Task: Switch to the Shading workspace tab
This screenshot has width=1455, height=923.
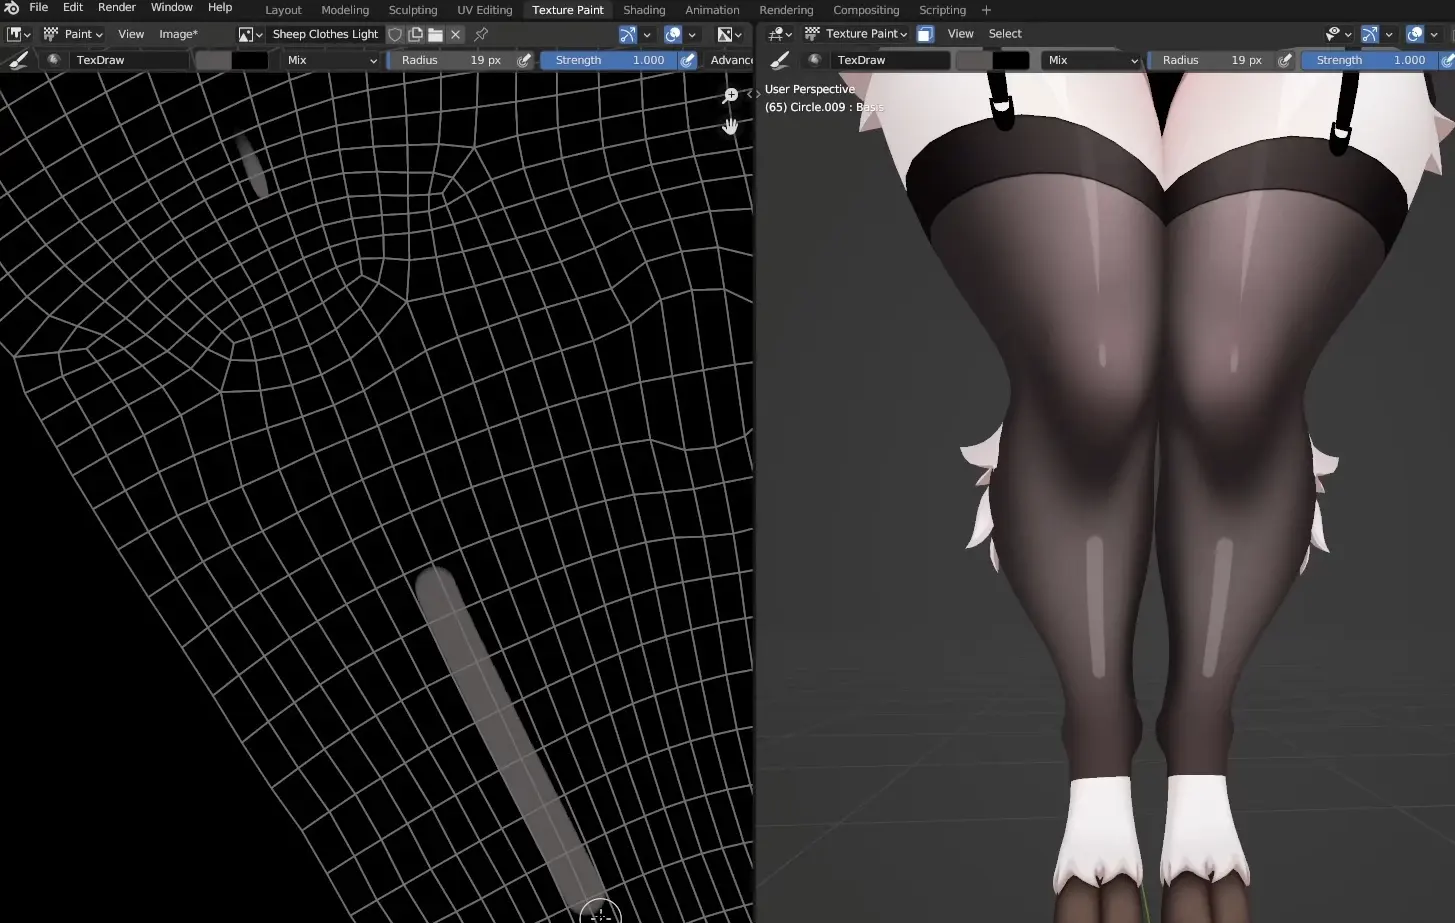Action: tap(643, 10)
